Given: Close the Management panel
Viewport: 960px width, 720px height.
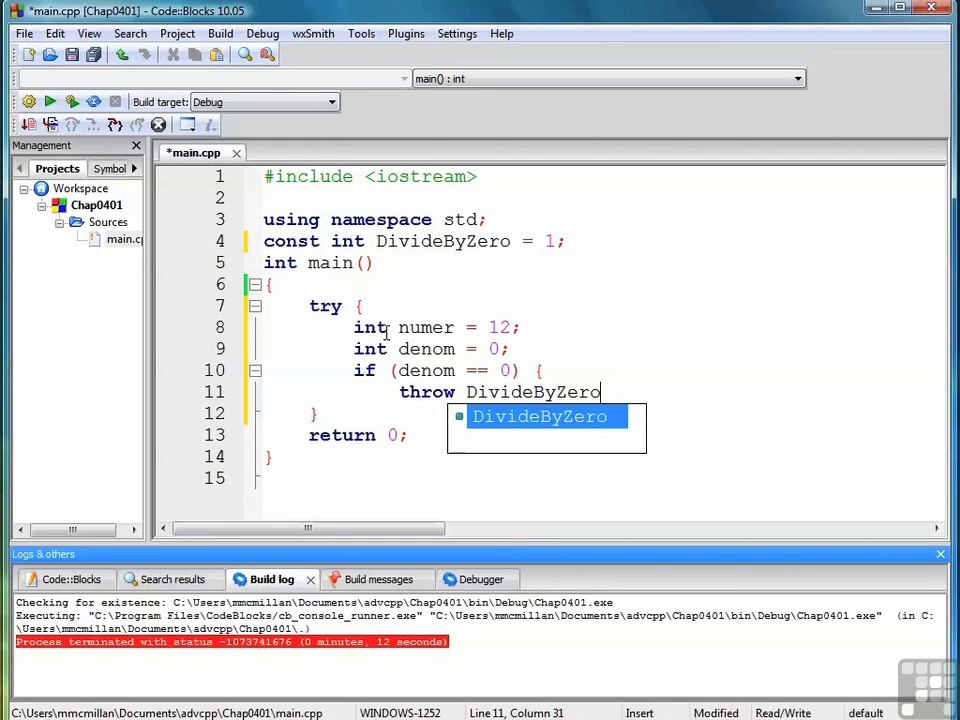Looking at the screenshot, I should pos(137,146).
